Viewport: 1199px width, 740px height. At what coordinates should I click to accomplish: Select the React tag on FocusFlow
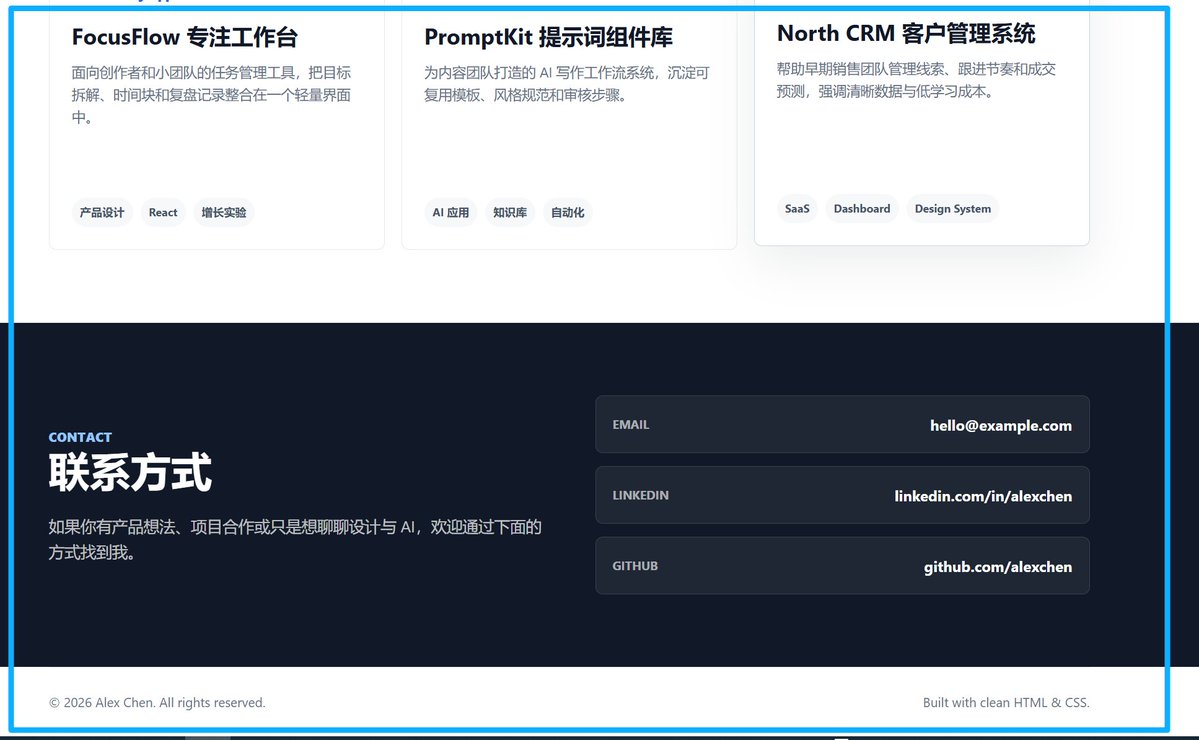pos(163,213)
